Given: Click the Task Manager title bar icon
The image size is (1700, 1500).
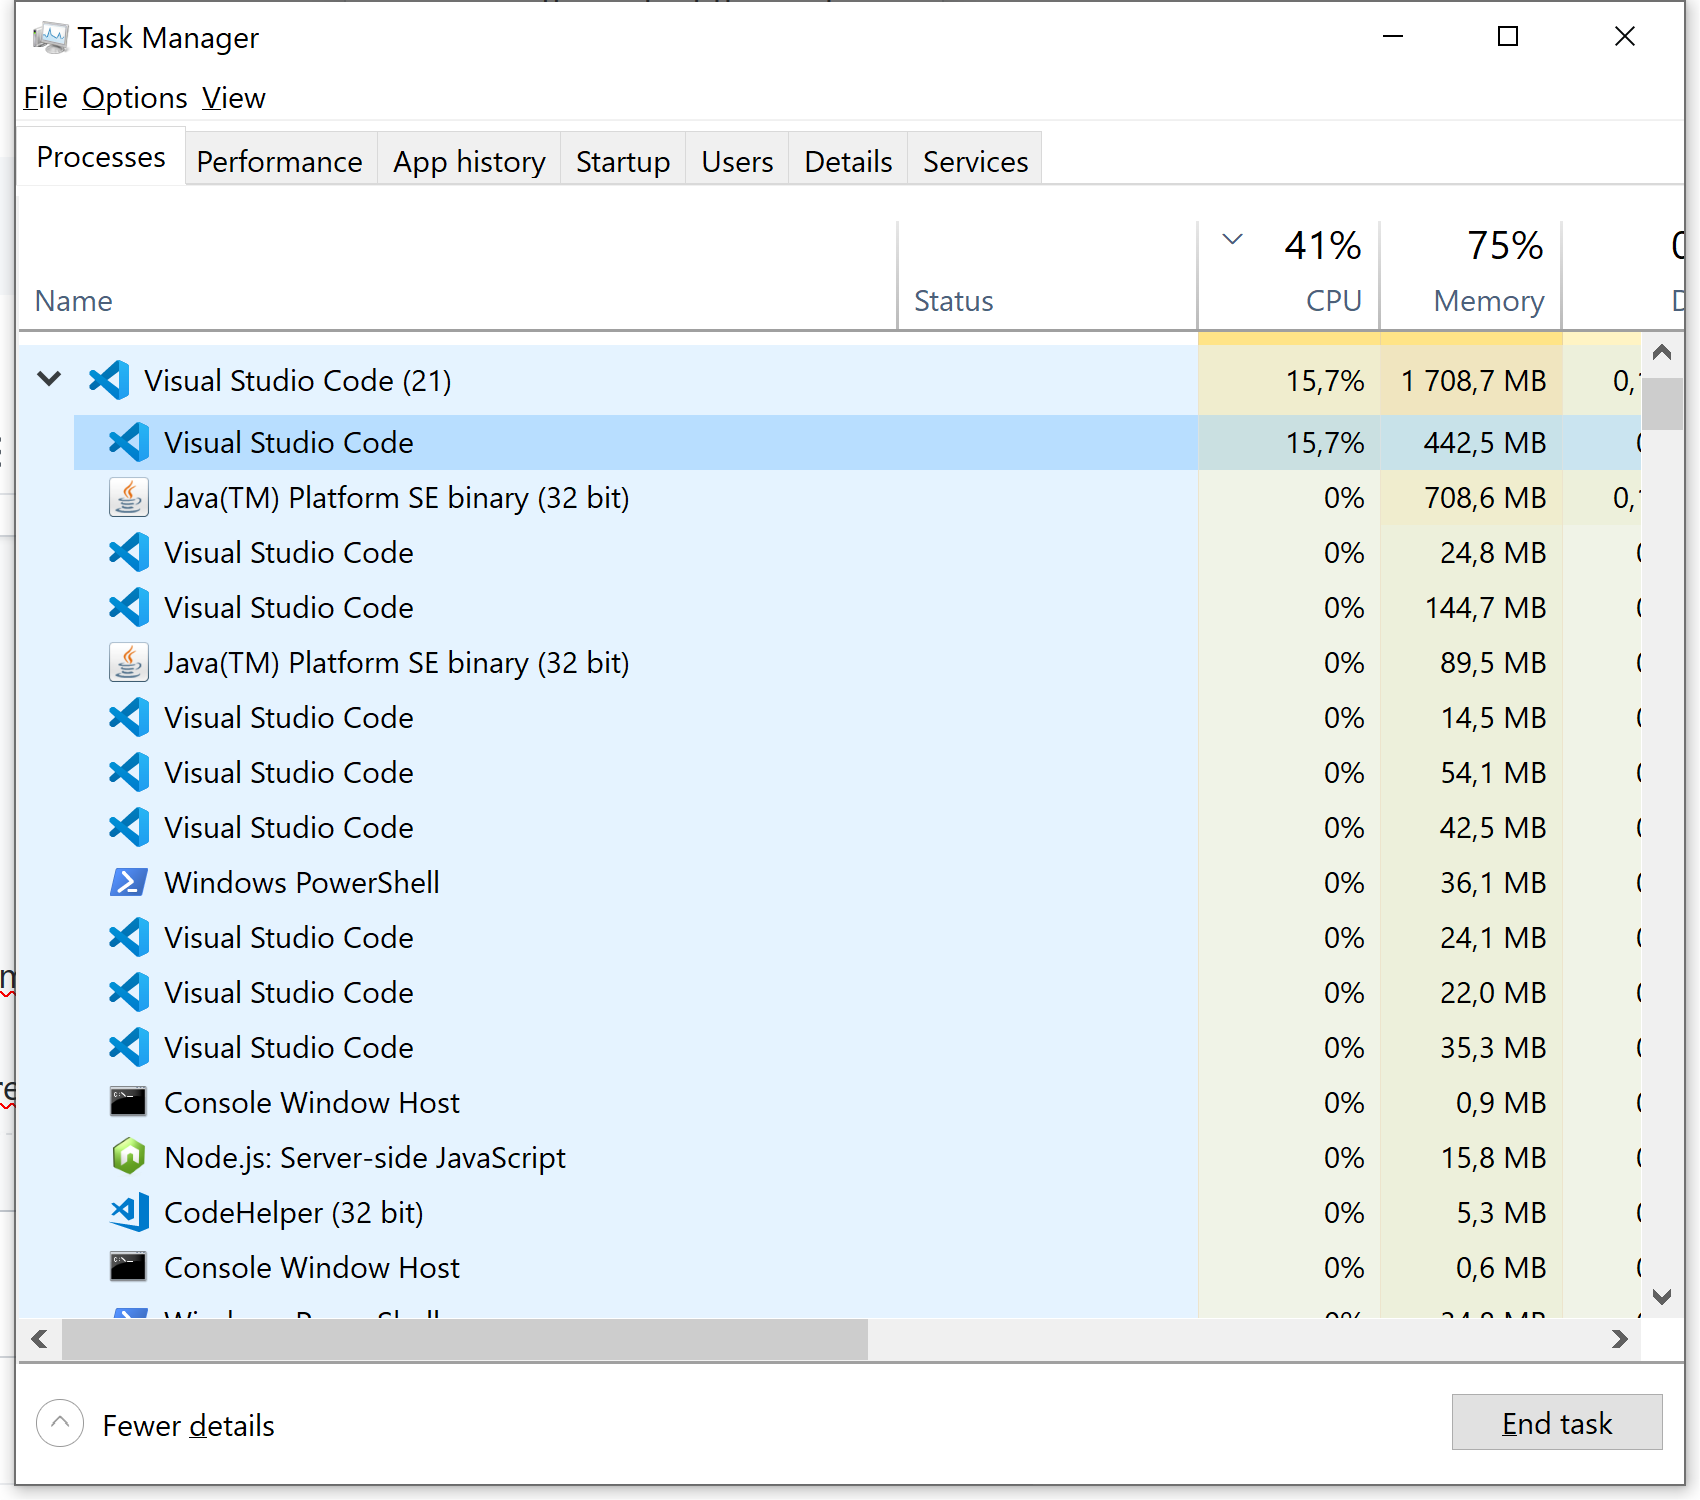Looking at the screenshot, I should [50, 38].
